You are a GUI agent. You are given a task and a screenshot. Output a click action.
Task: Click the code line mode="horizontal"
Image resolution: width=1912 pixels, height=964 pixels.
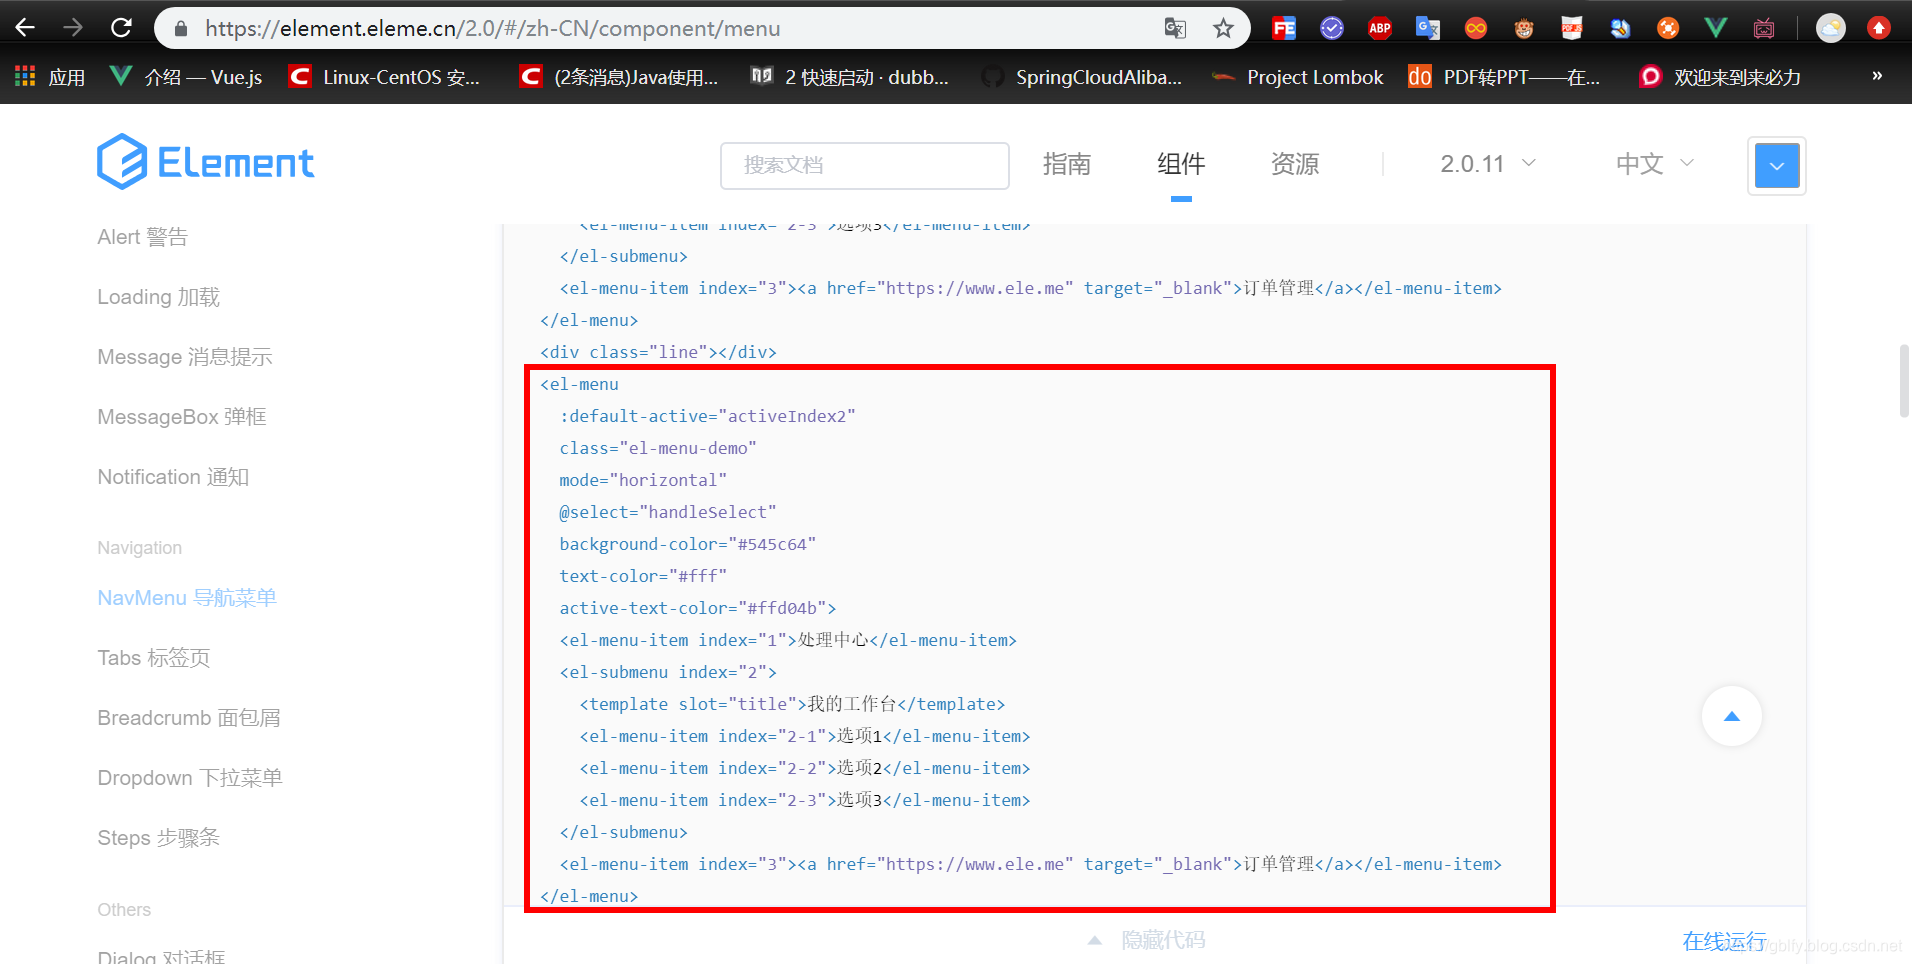[643, 480]
